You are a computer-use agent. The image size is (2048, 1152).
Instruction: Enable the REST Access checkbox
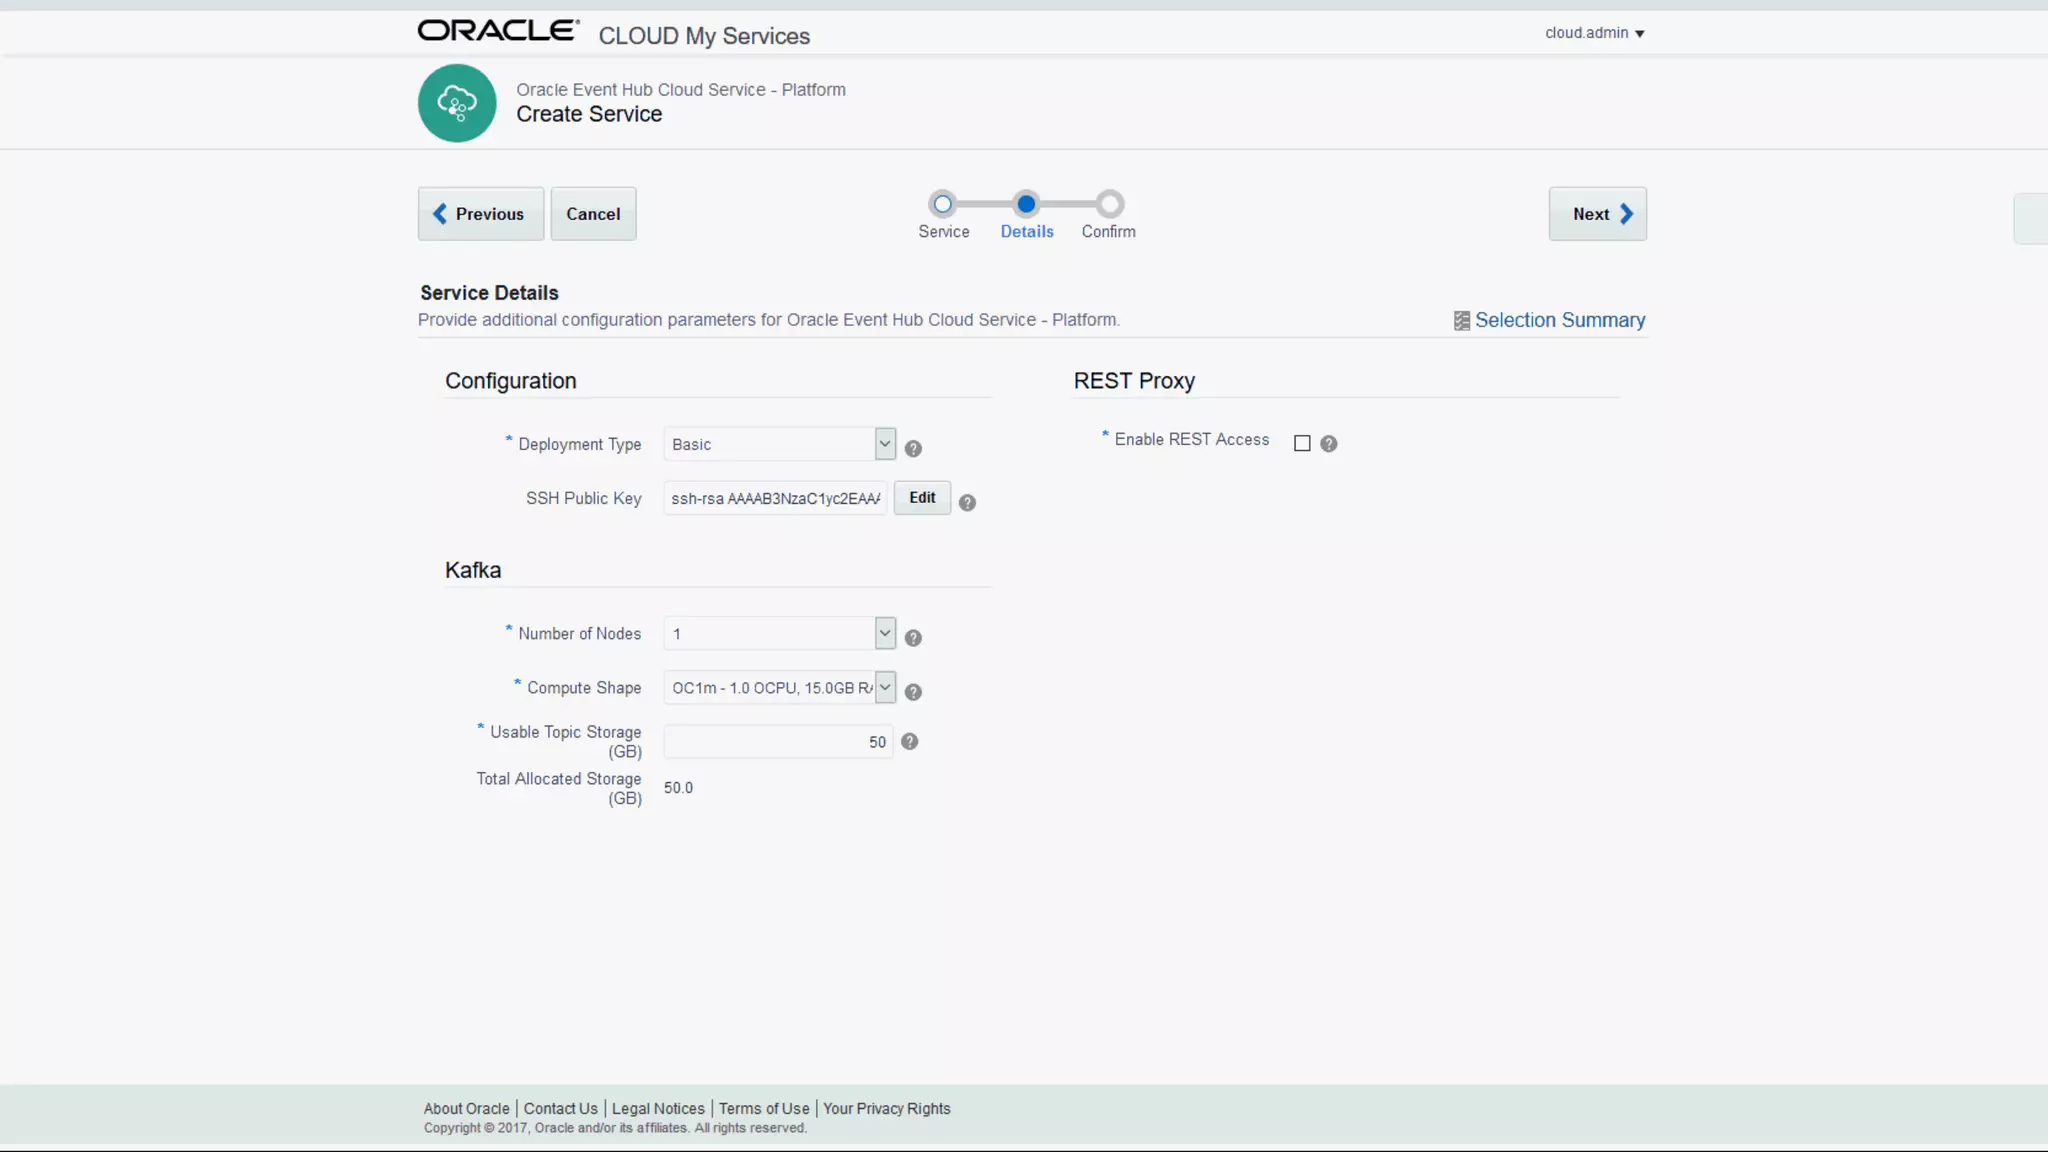pyautogui.click(x=1302, y=444)
